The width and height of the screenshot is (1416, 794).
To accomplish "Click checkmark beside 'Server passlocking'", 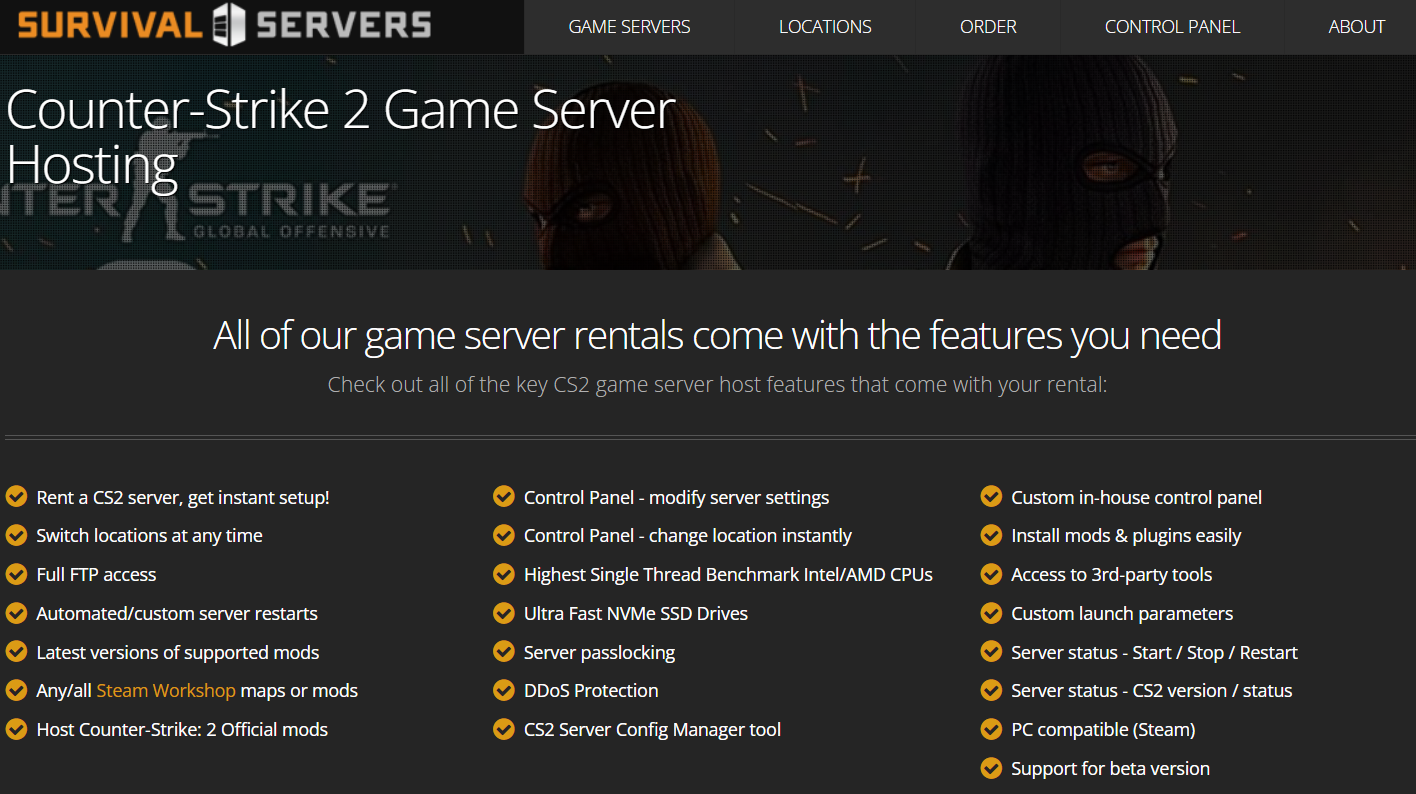I will pos(504,652).
